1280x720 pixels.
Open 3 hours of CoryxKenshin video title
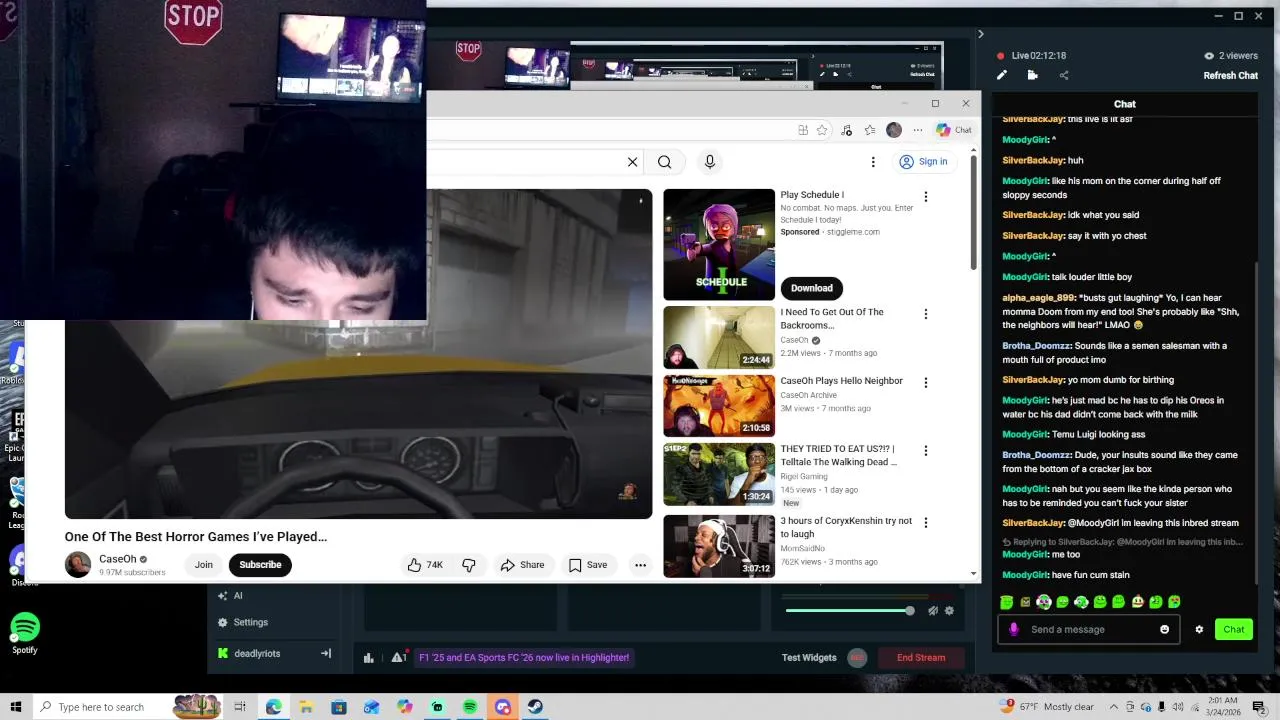point(846,527)
